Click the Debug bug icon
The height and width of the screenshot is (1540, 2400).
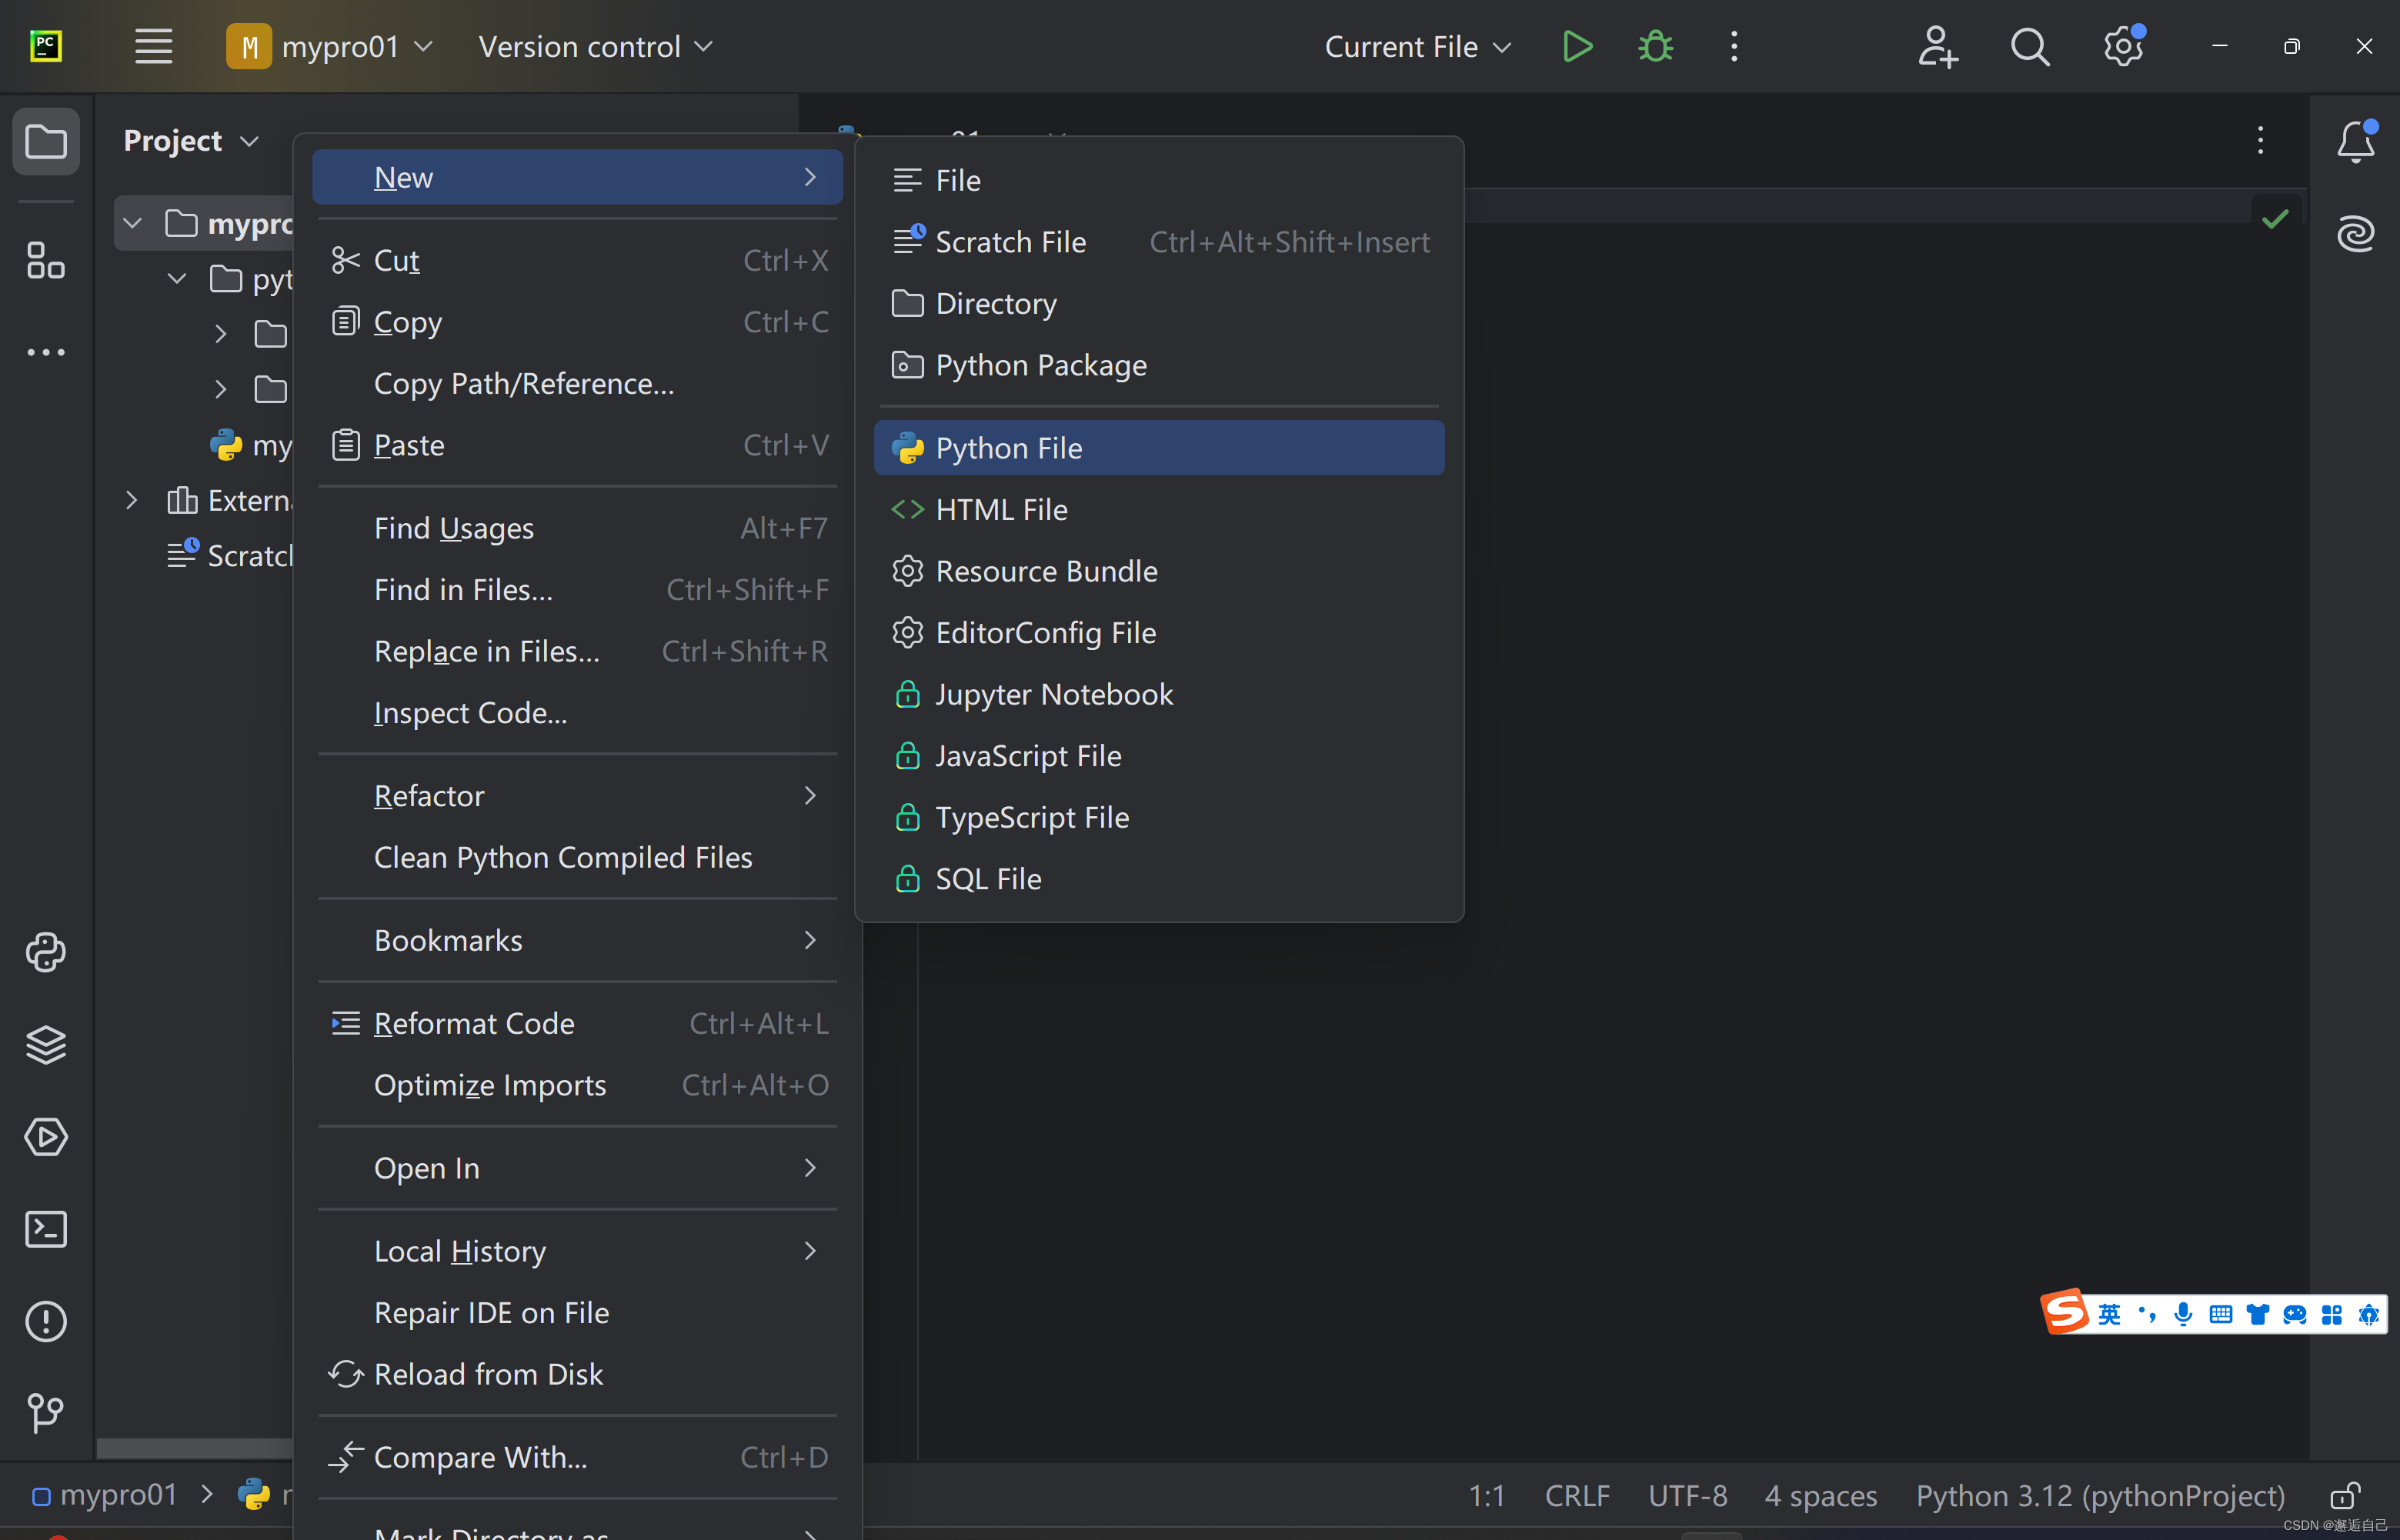[x=1655, y=47]
